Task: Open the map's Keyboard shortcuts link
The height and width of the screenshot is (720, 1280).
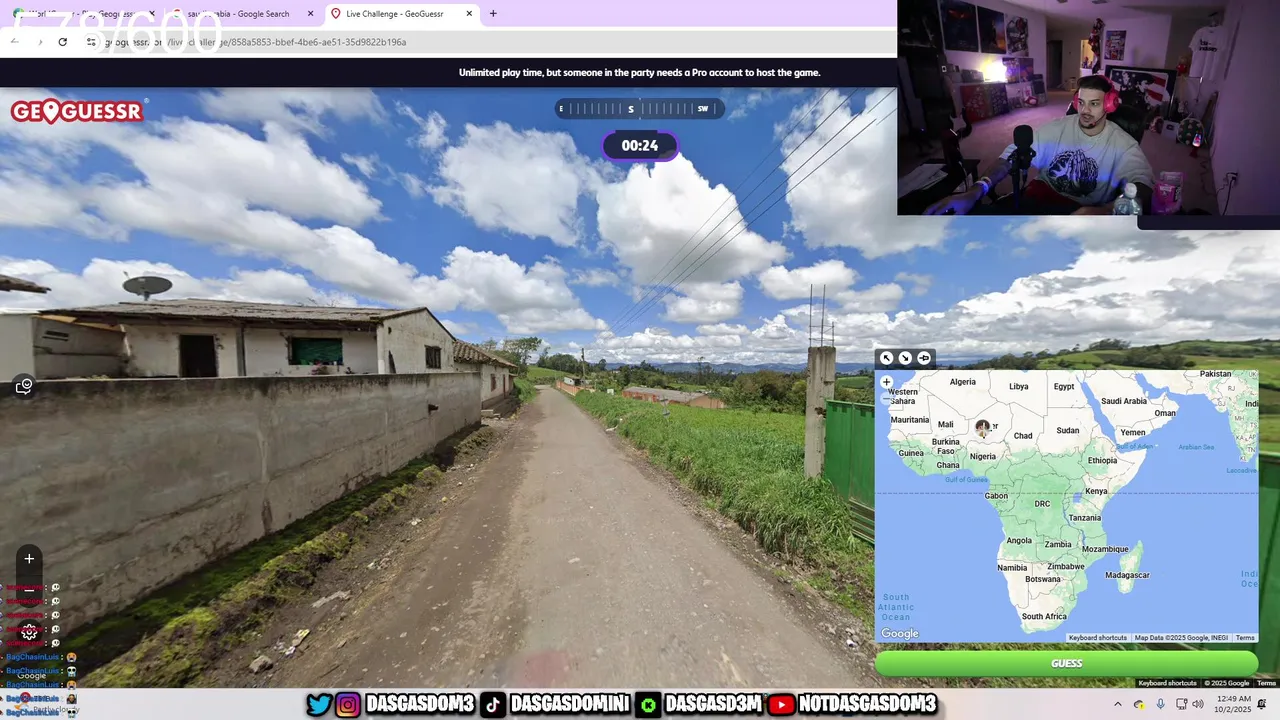Action: point(1097,638)
